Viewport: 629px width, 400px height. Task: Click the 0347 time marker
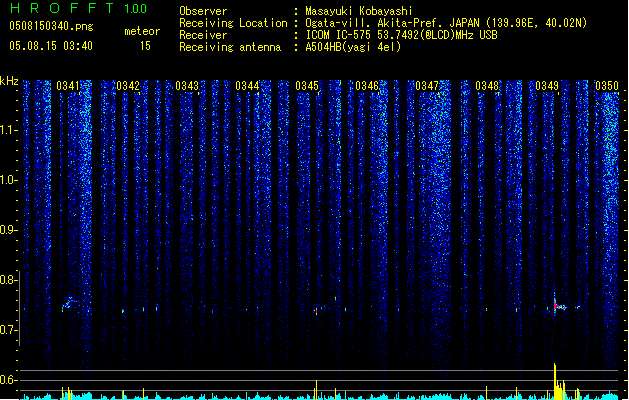(x=427, y=86)
